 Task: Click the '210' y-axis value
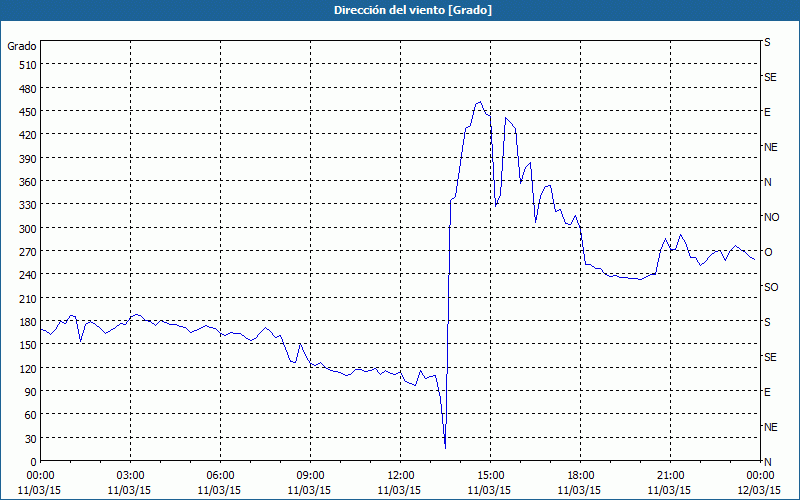click(x=28, y=298)
